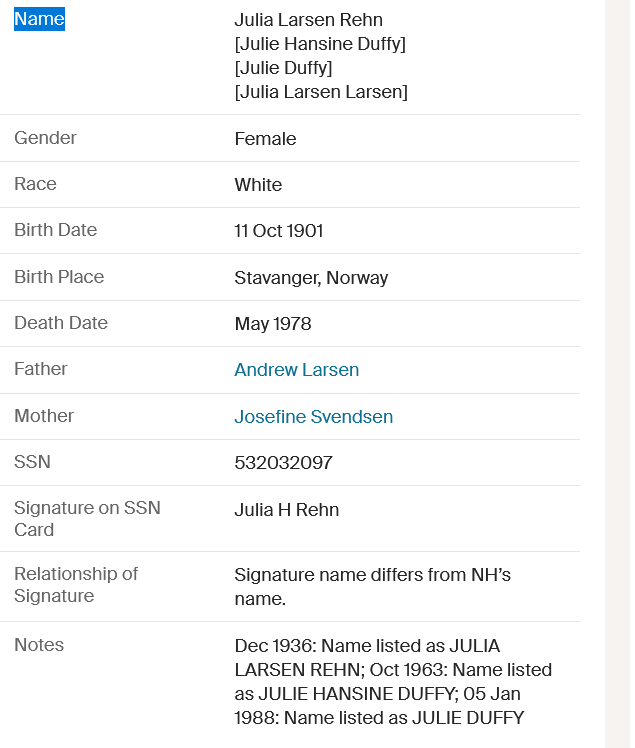The image size is (635, 748).
Task: Click the [Julie Duffy] alternate name
Action: pyautogui.click(x=283, y=68)
